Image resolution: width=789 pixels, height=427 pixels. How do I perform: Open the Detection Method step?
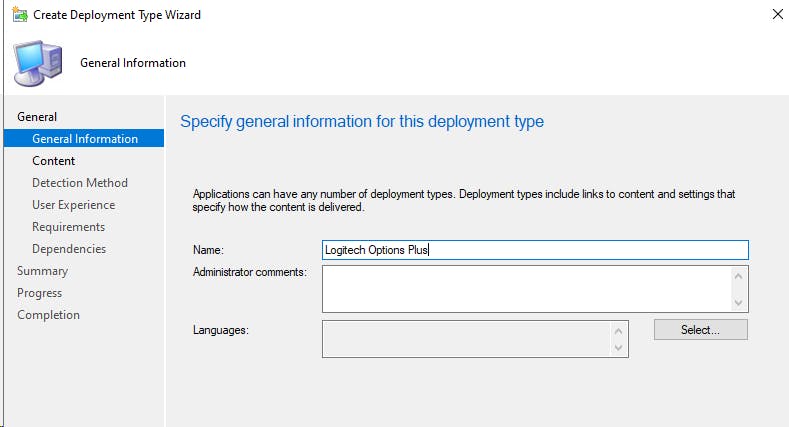pyautogui.click(x=80, y=183)
